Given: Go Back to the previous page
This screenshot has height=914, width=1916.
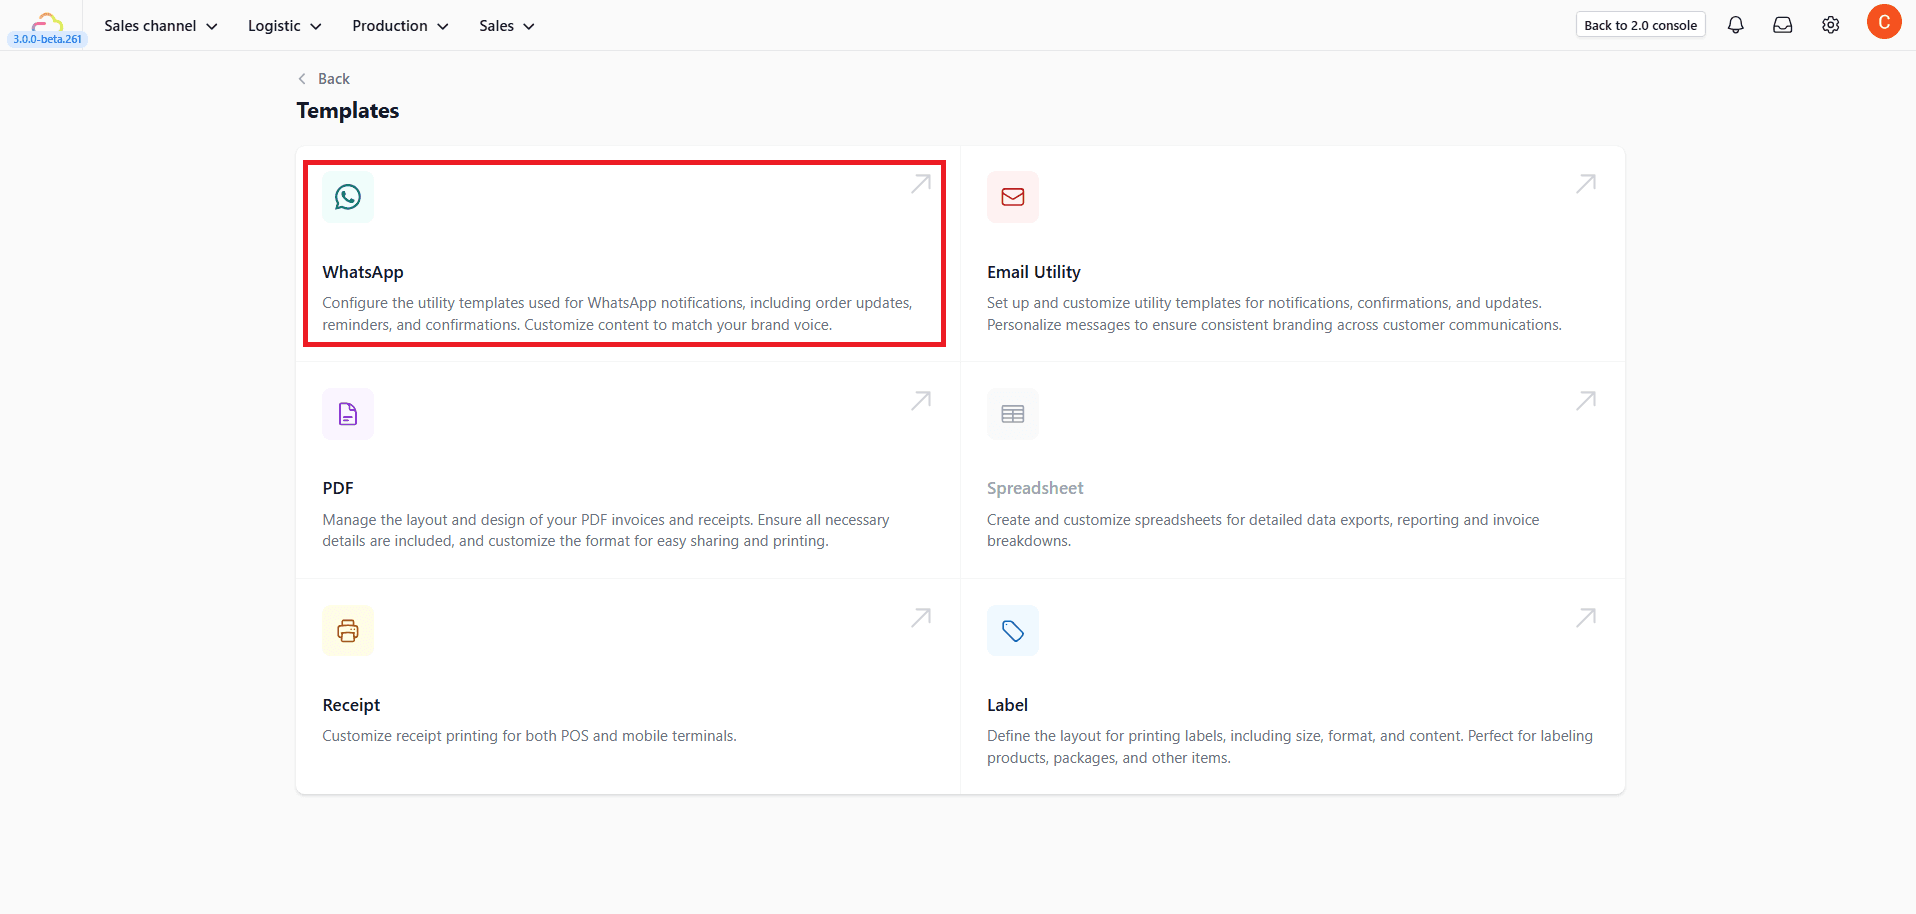Looking at the screenshot, I should (324, 79).
